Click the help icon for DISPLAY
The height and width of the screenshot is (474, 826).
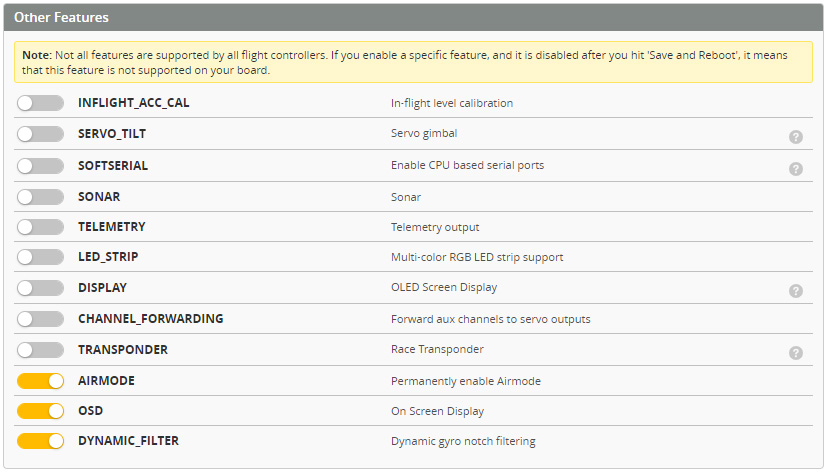click(x=796, y=291)
